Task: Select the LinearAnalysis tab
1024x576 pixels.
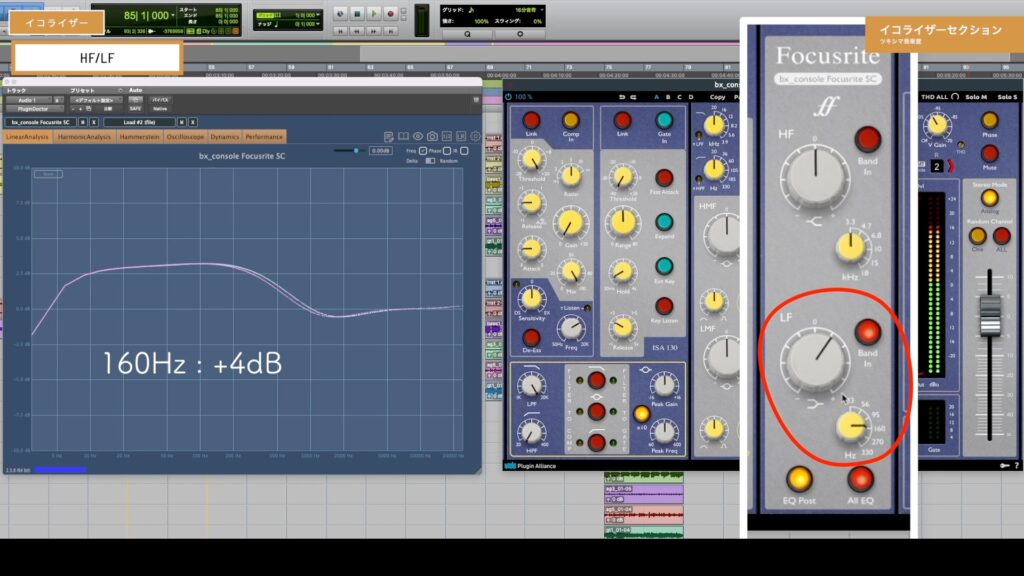Action: pyautogui.click(x=27, y=136)
